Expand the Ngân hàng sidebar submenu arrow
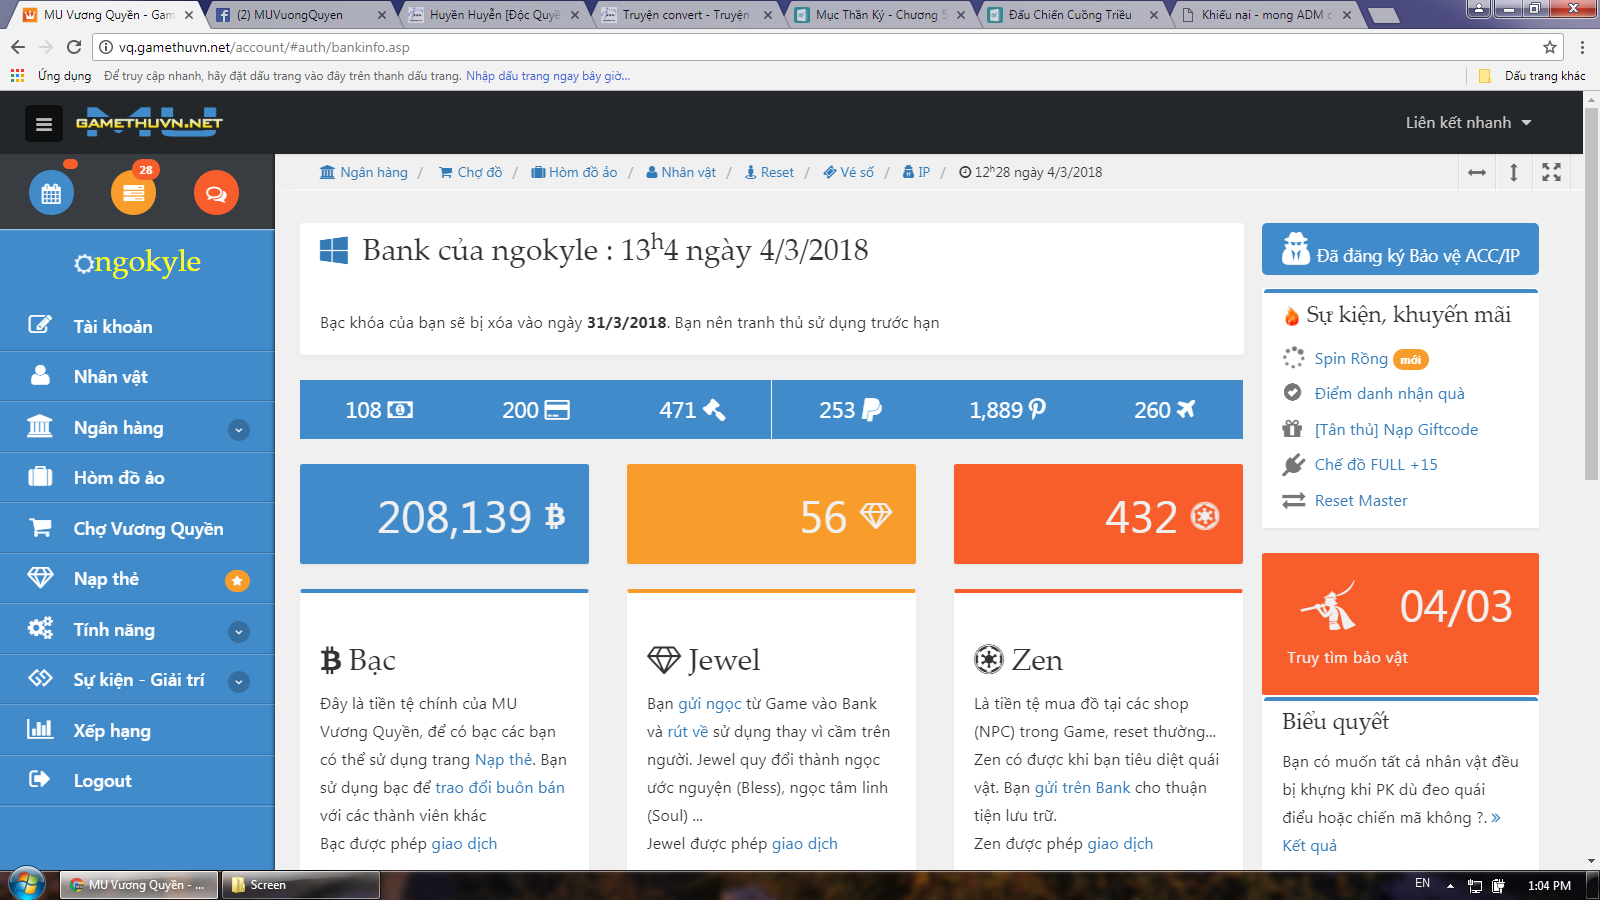This screenshot has height=900, width=1600. pyautogui.click(x=238, y=430)
